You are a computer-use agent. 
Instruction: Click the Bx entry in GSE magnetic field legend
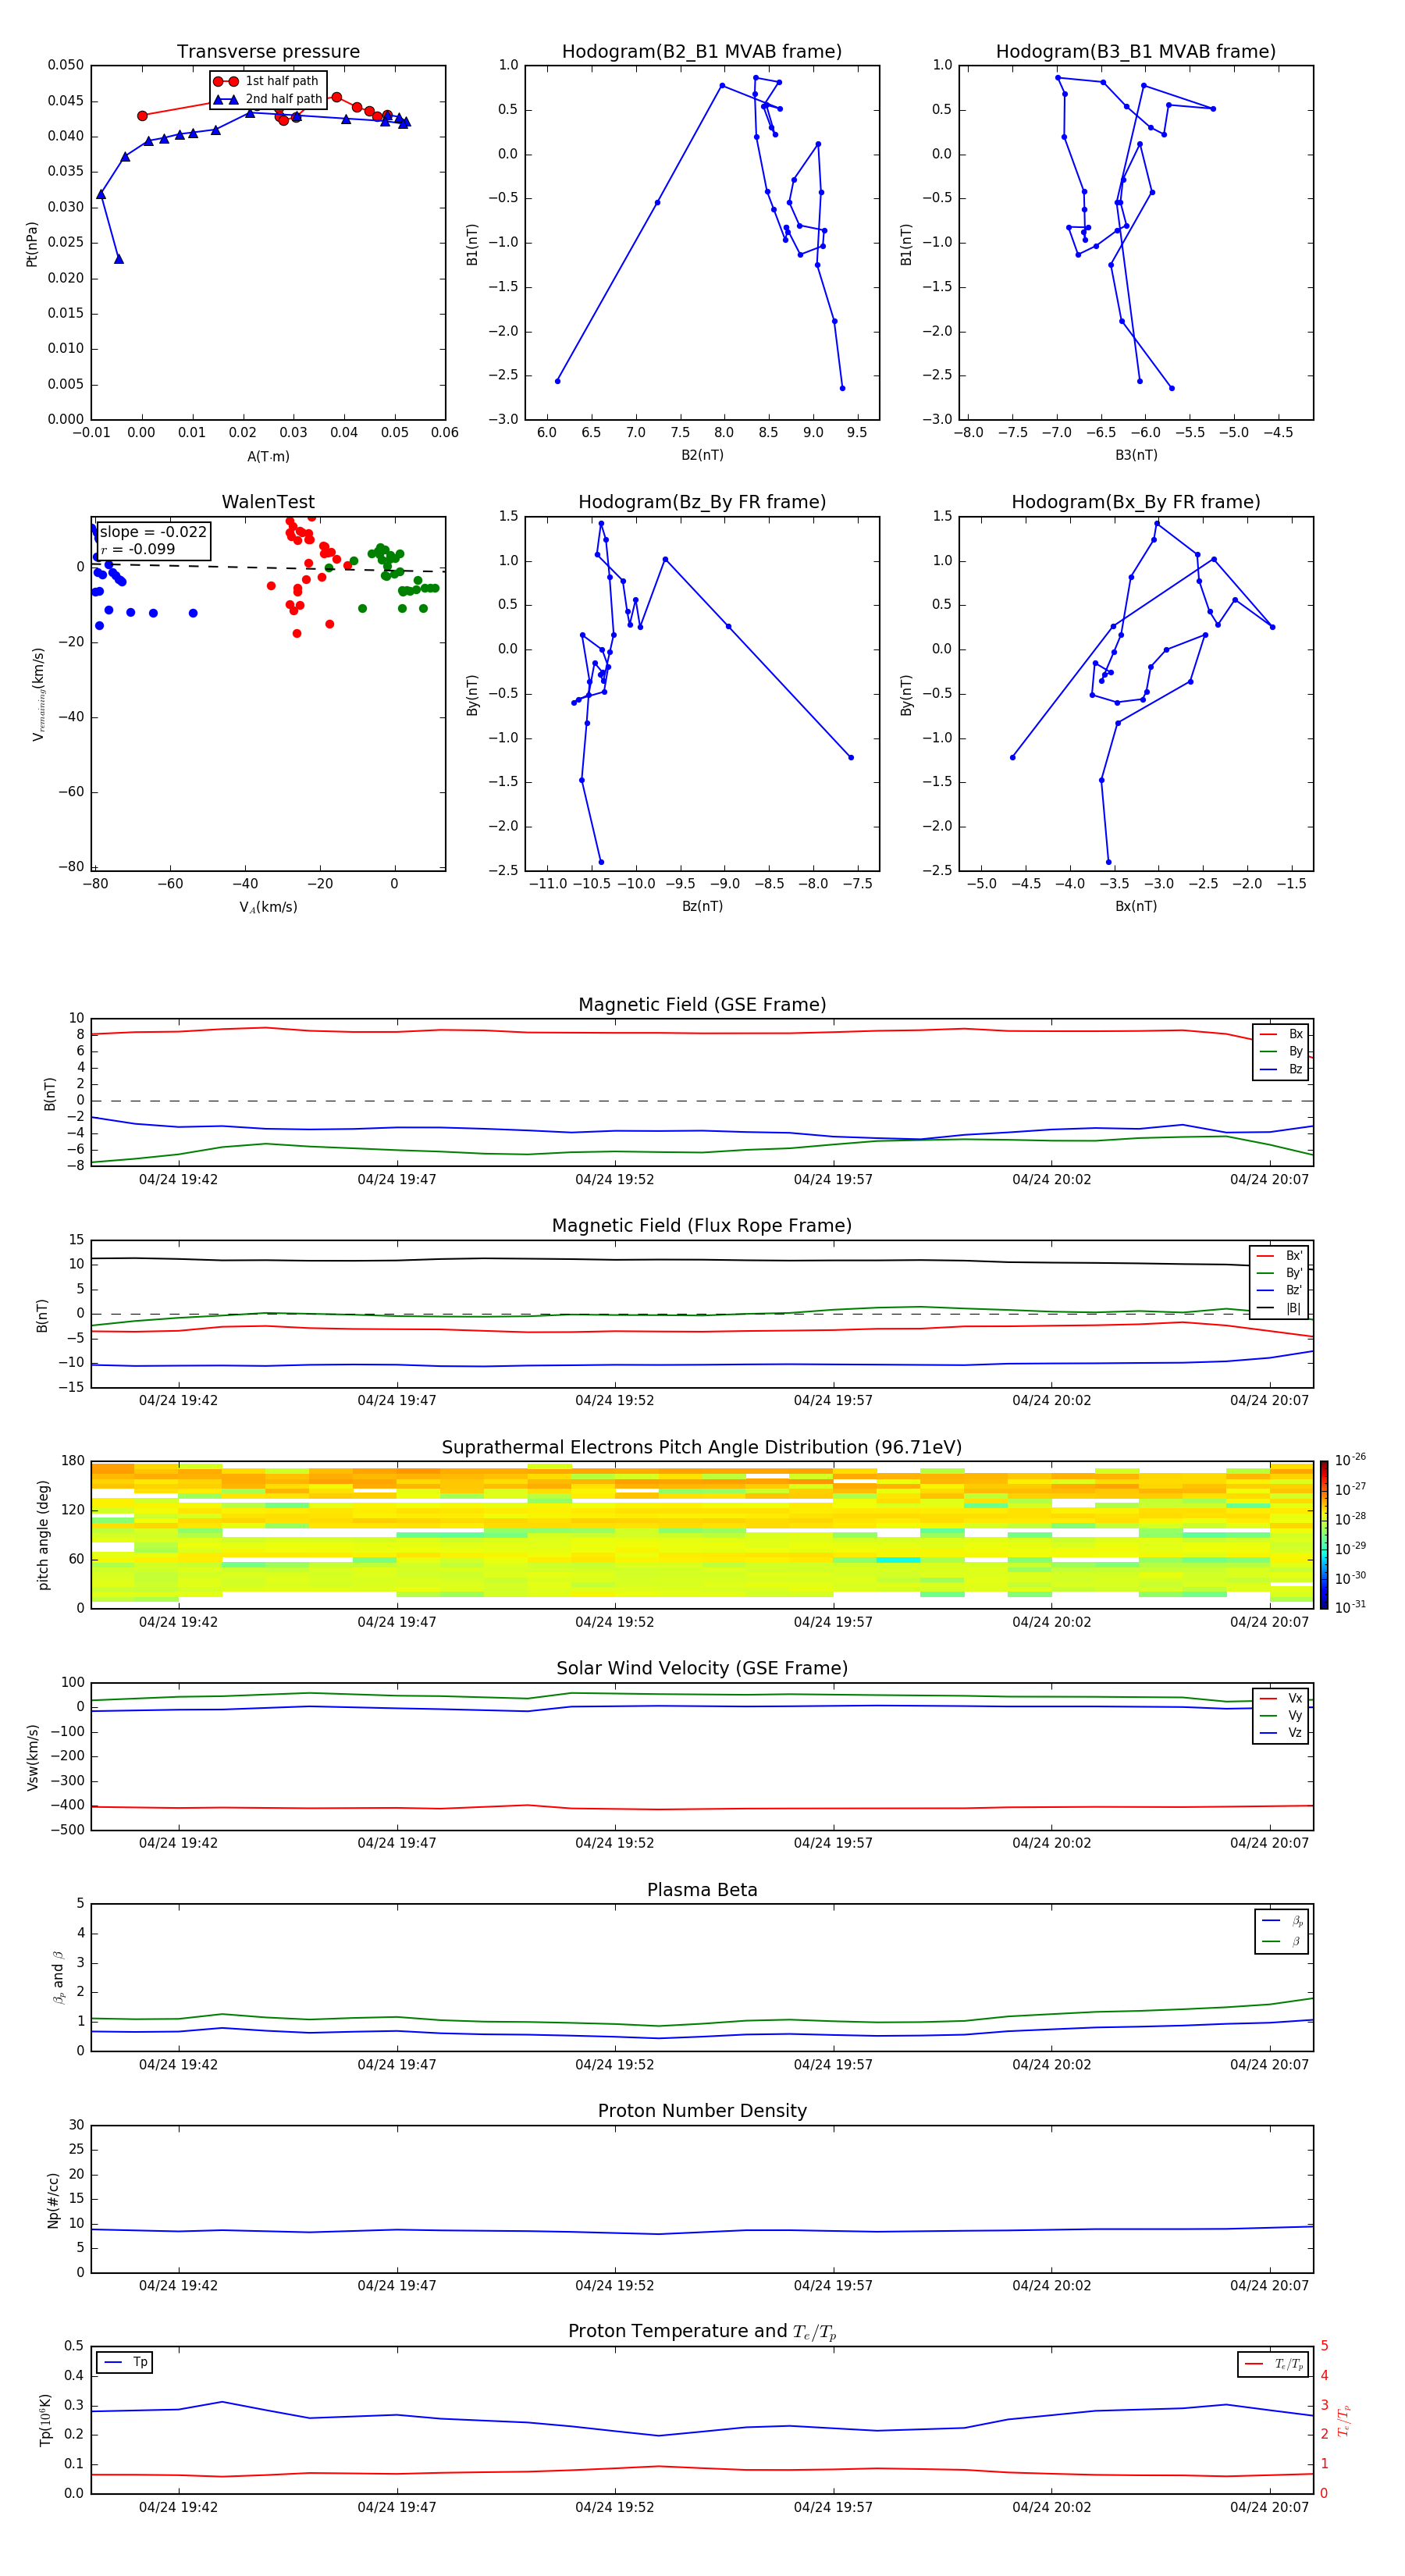point(1281,1034)
